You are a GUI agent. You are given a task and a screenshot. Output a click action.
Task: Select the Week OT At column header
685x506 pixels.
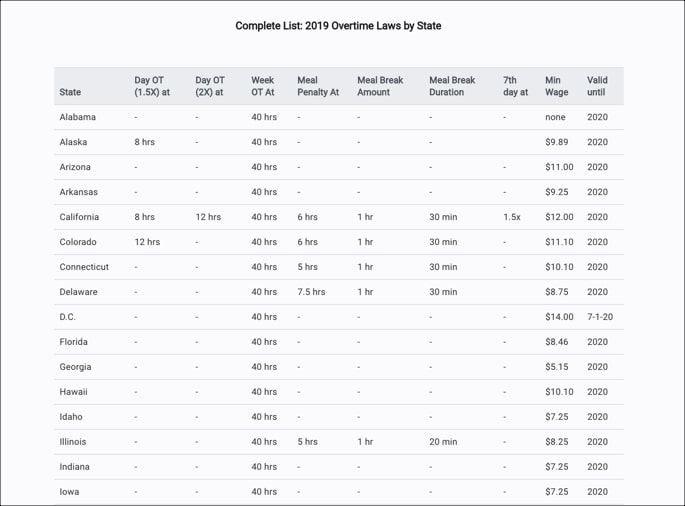(x=263, y=86)
